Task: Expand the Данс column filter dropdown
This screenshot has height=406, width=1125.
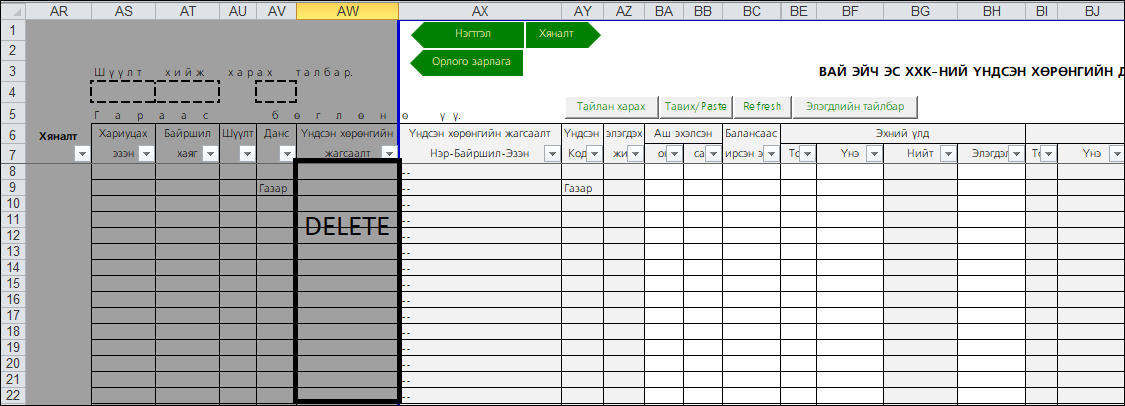Action: tap(286, 153)
